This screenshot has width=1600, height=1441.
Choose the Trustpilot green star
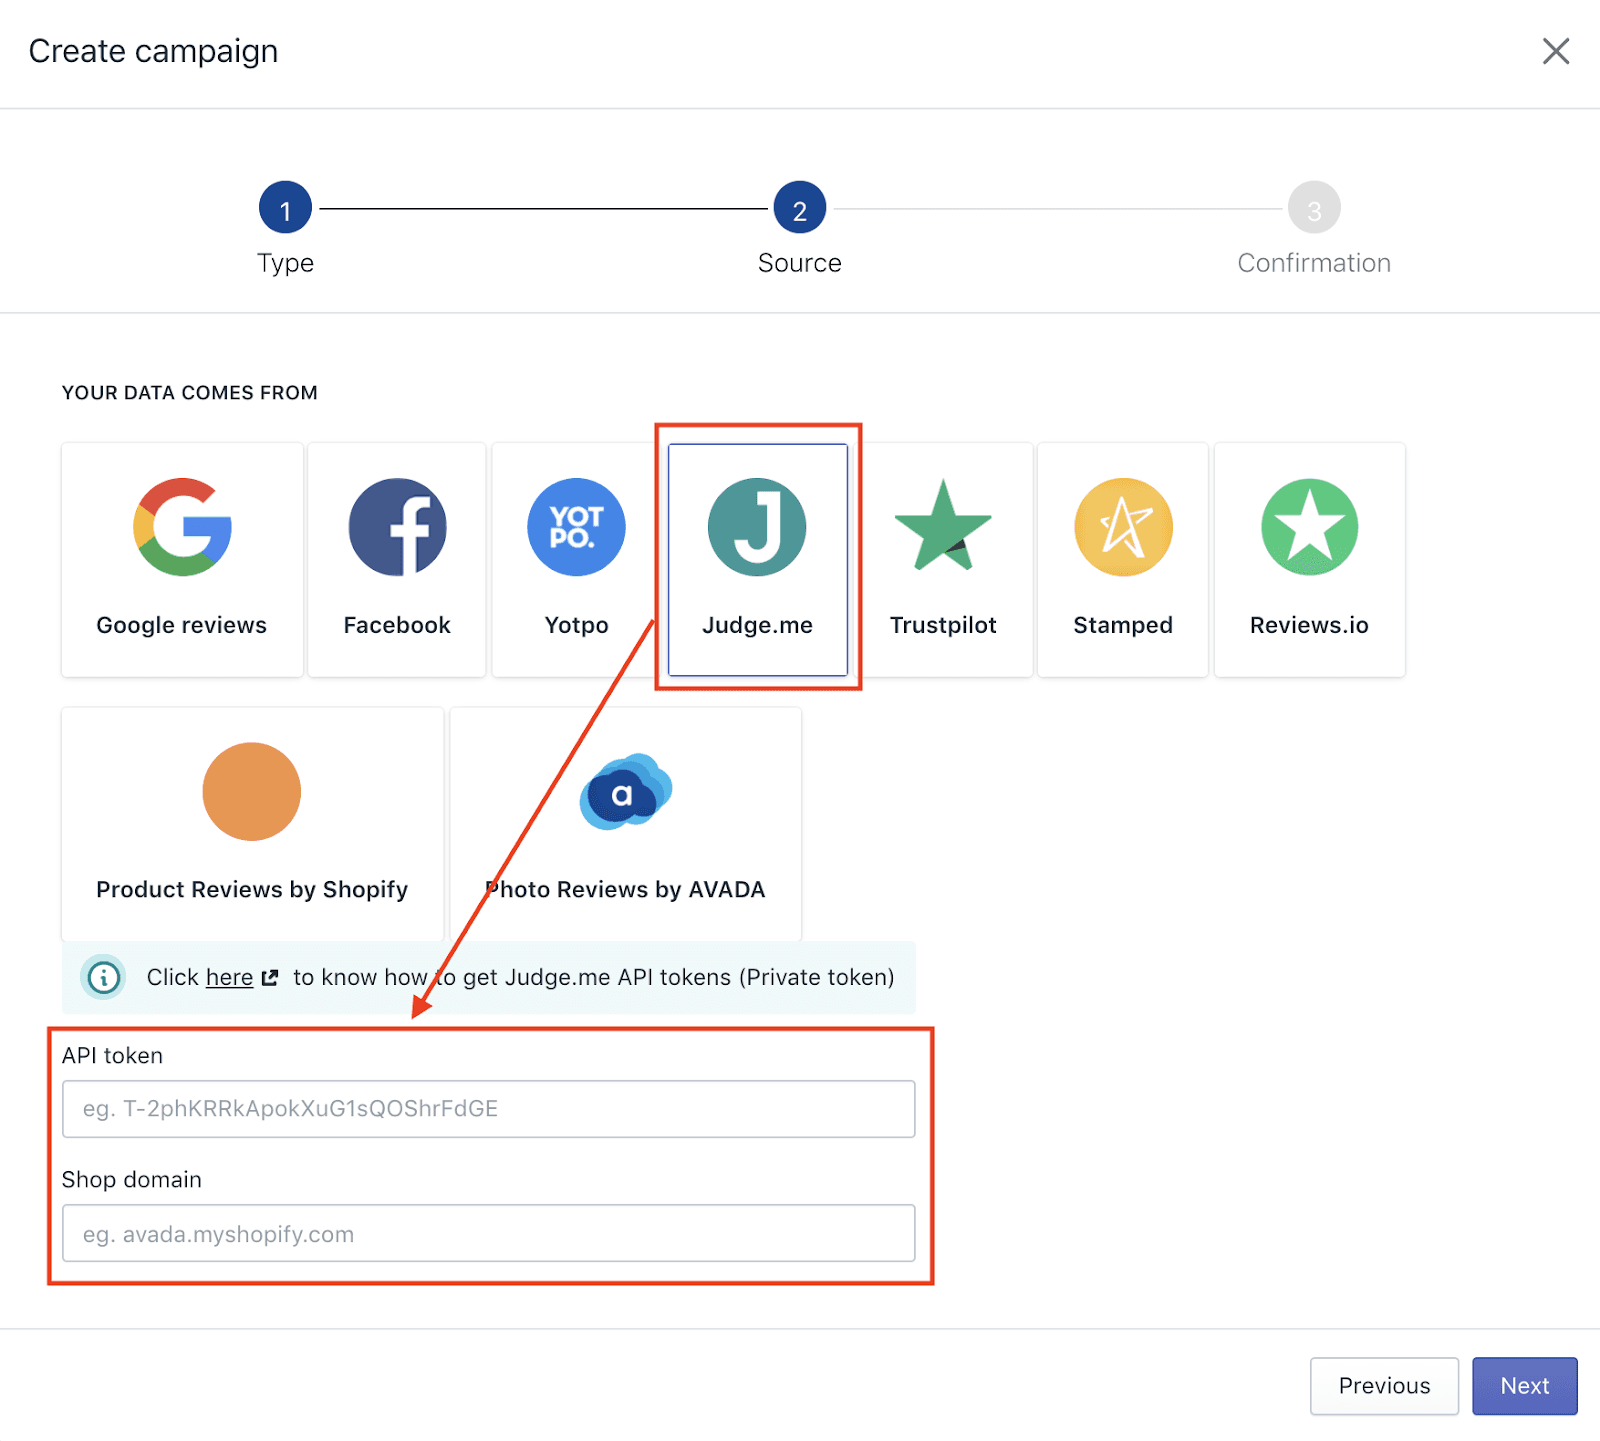(x=943, y=526)
